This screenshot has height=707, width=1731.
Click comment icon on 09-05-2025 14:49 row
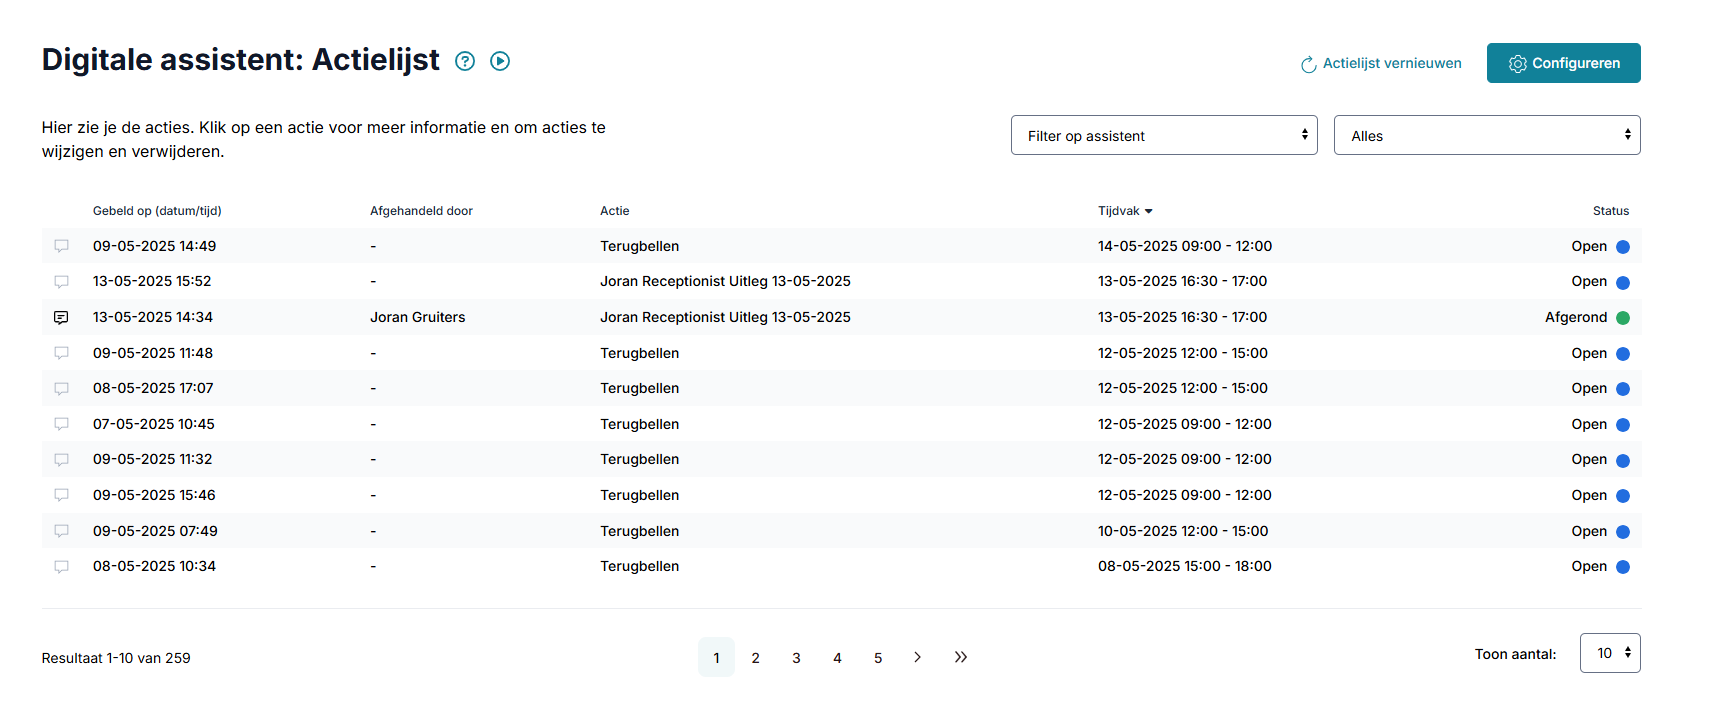pyautogui.click(x=61, y=246)
